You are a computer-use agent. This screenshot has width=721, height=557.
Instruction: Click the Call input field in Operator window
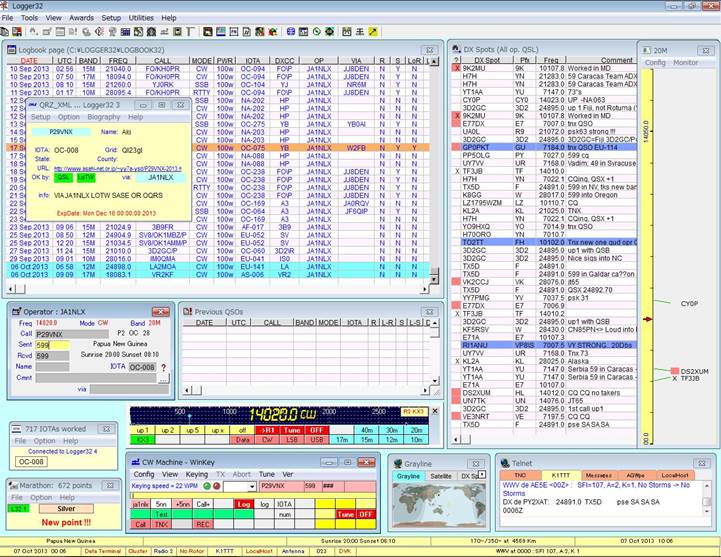[72, 334]
